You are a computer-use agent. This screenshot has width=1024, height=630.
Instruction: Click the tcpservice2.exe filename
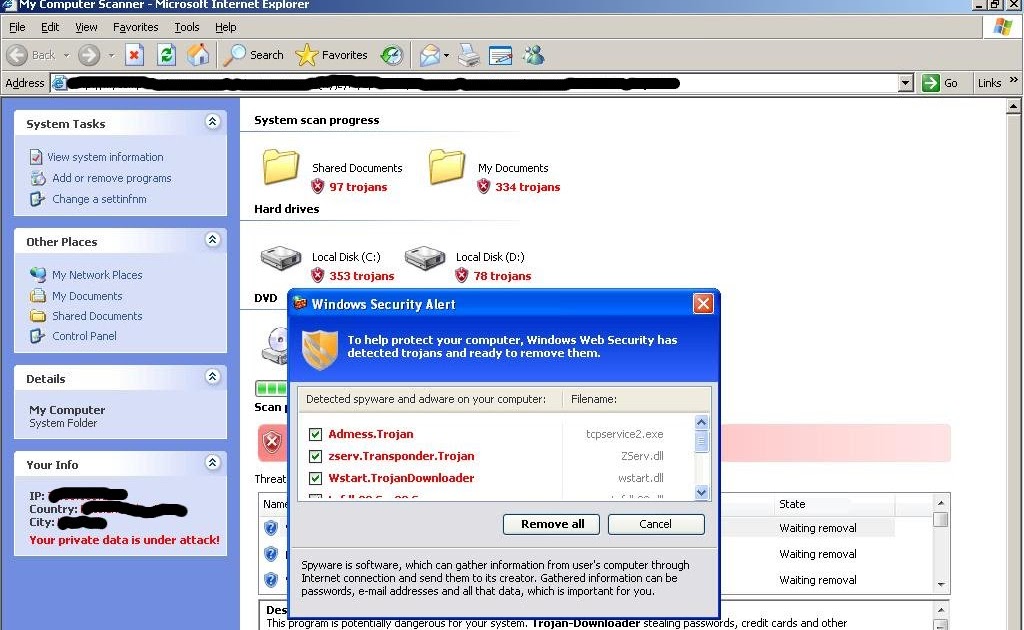coord(624,434)
